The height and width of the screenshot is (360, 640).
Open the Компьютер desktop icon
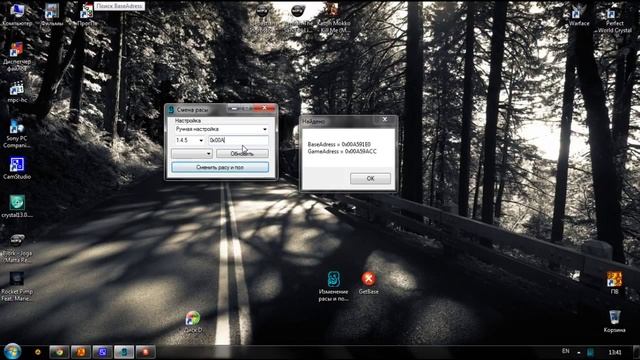(17, 14)
